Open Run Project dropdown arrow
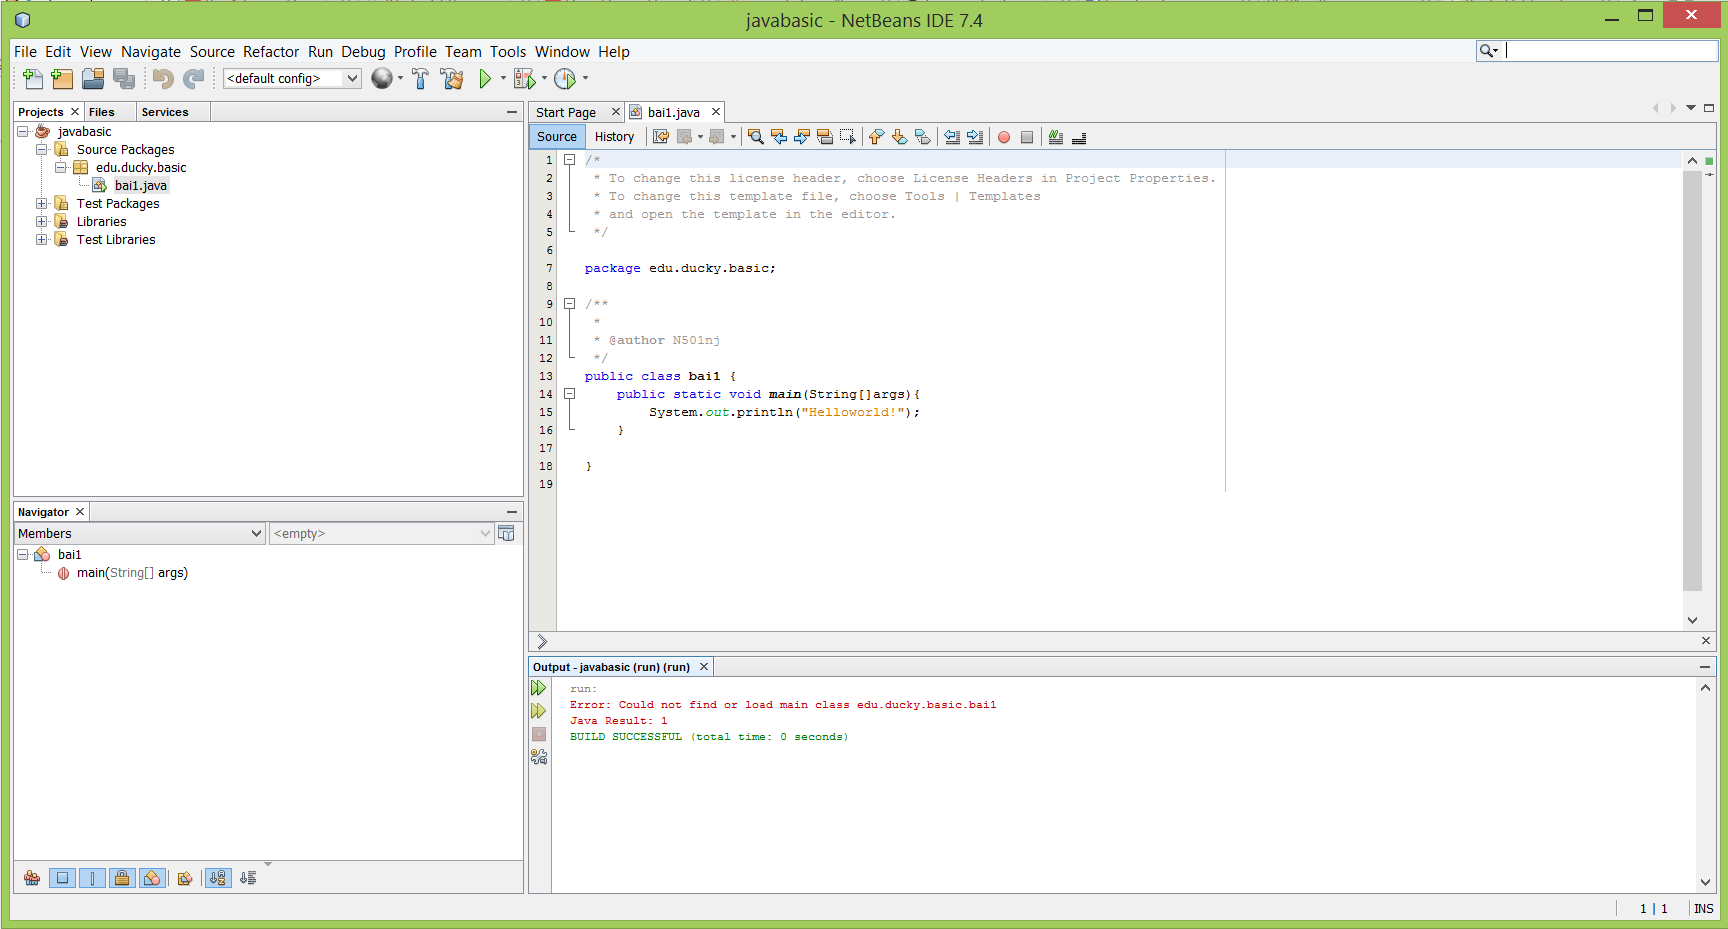The height and width of the screenshot is (929, 1728). (x=503, y=78)
